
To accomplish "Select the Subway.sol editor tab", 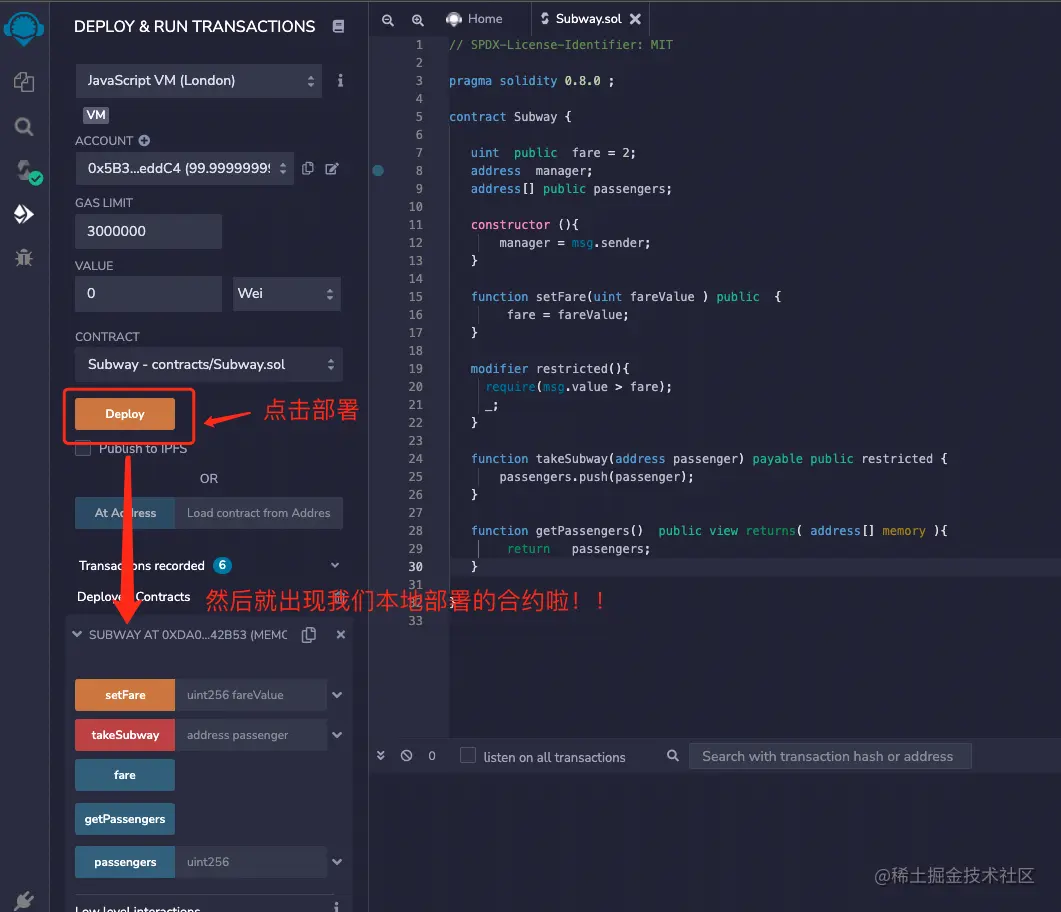I will 587,19.
